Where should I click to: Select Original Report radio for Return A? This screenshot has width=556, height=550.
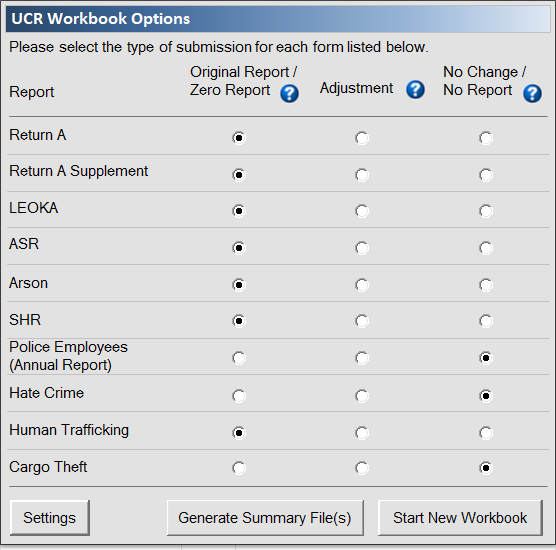tap(239, 138)
